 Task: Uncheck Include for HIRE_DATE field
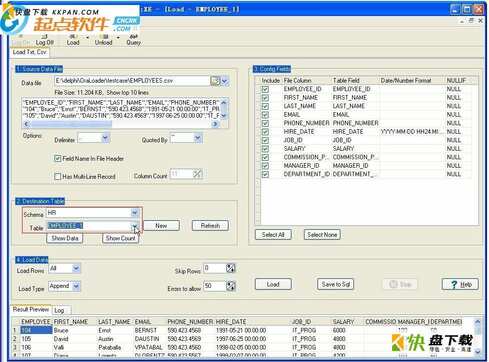point(265,132)
